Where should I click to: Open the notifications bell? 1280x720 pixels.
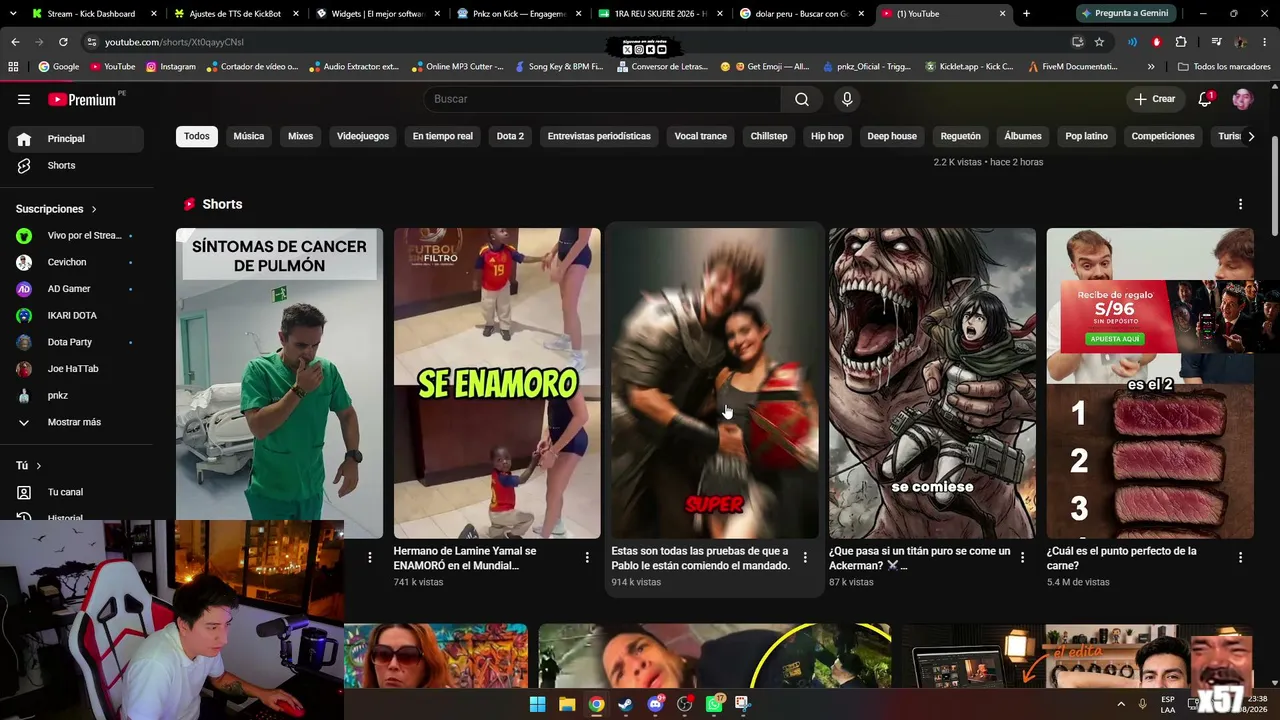(x=1205, y=99)
